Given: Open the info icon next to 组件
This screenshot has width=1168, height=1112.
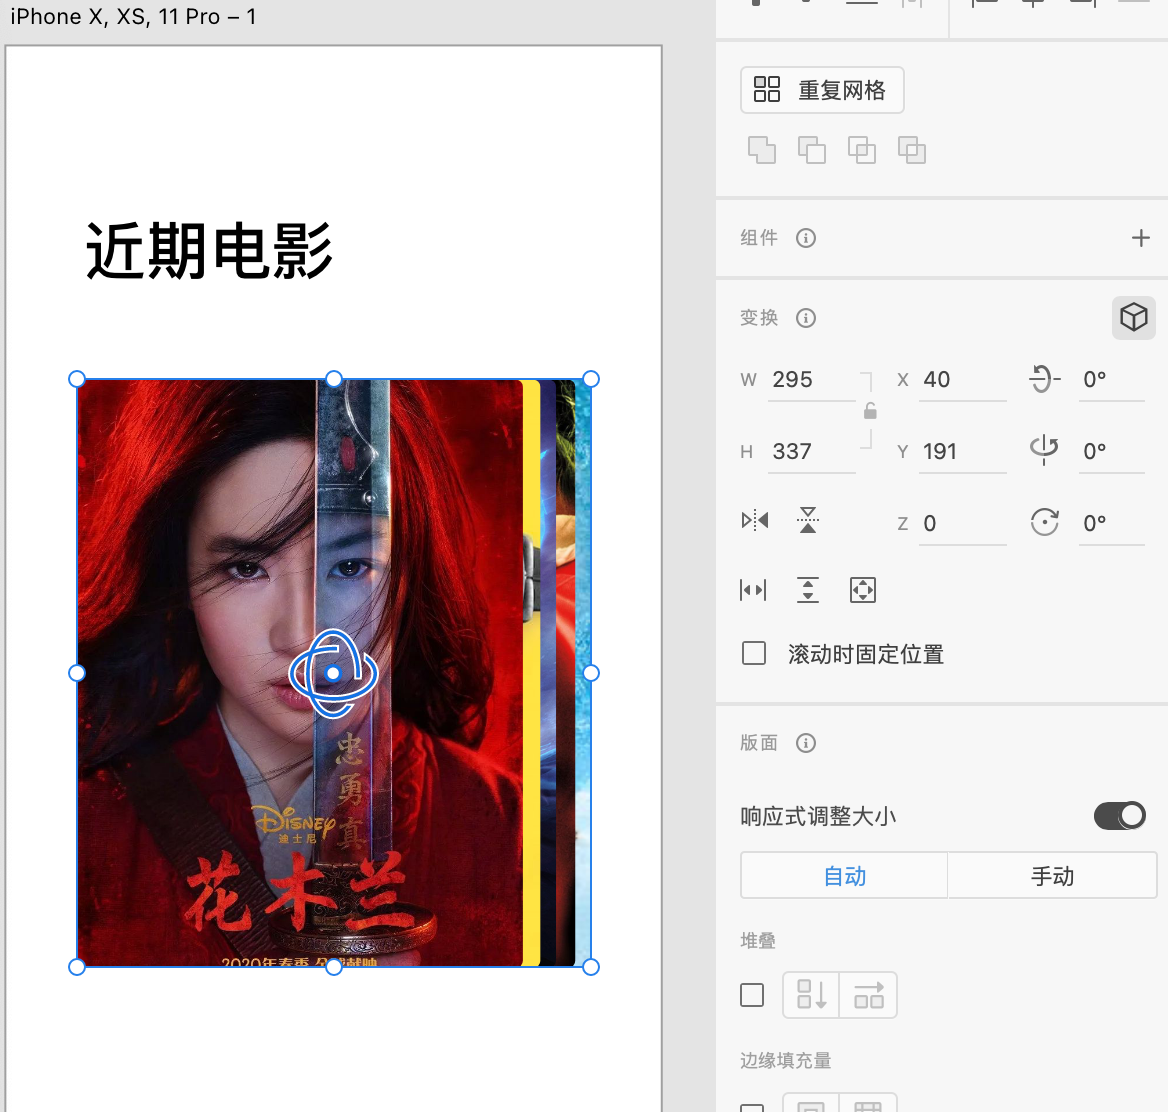Looking at the screenshot, I should [805, 238].
